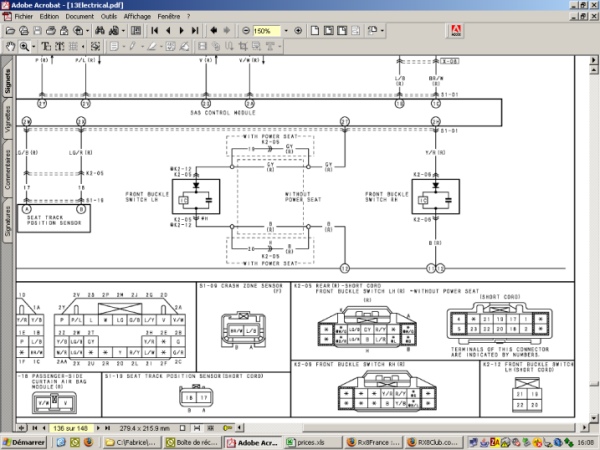Click the status bar last page button

(x=108, y=428)
